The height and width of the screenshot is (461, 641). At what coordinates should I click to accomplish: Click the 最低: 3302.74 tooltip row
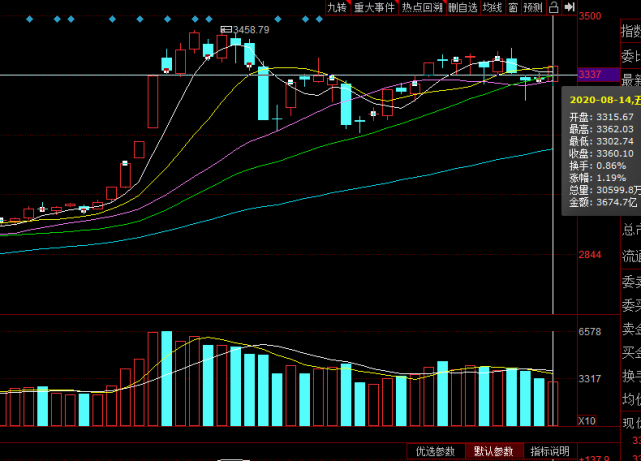(x=601, y=141)
